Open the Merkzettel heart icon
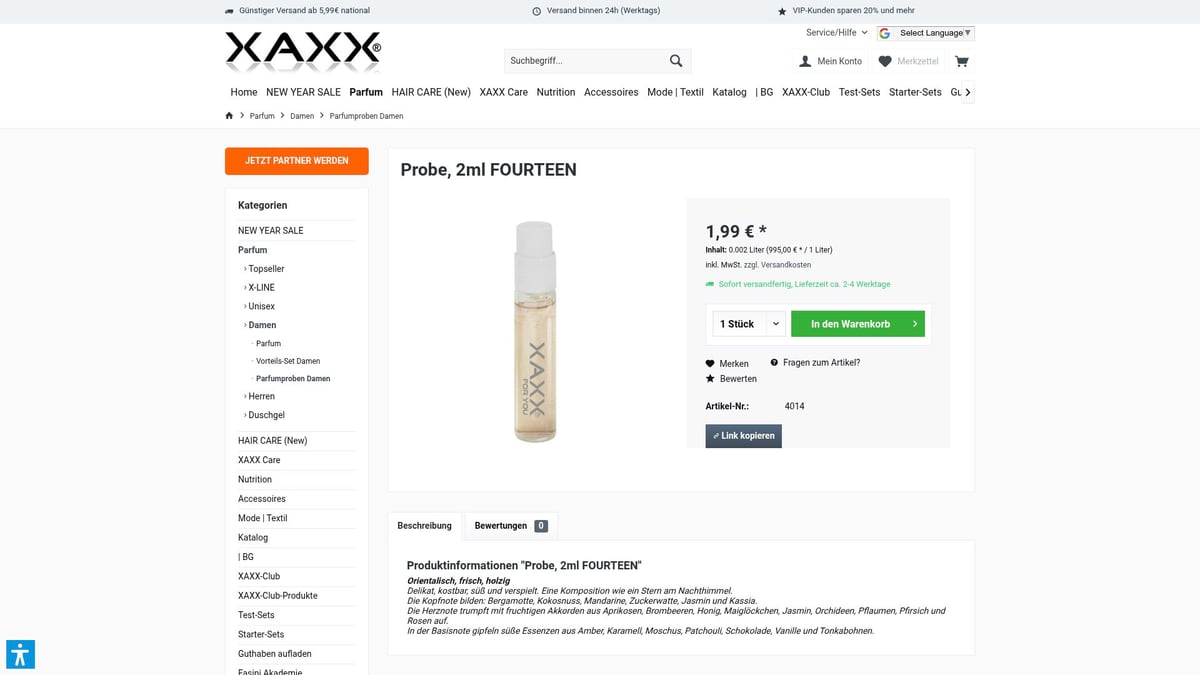1200x675 pixels. pyautogui.click(x=884, y=61)
